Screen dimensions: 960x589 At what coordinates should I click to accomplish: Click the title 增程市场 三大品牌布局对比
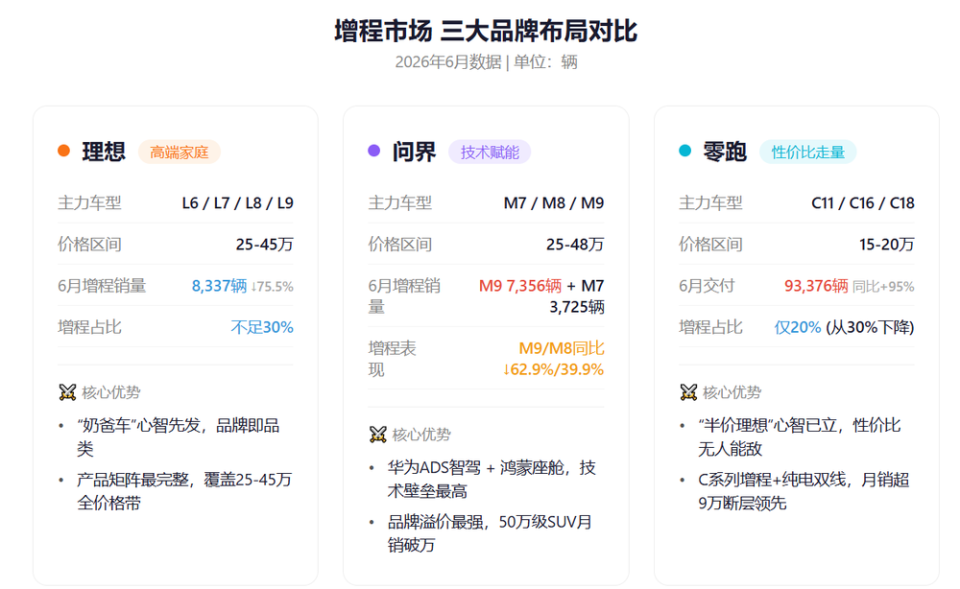[x=486, y=31]
